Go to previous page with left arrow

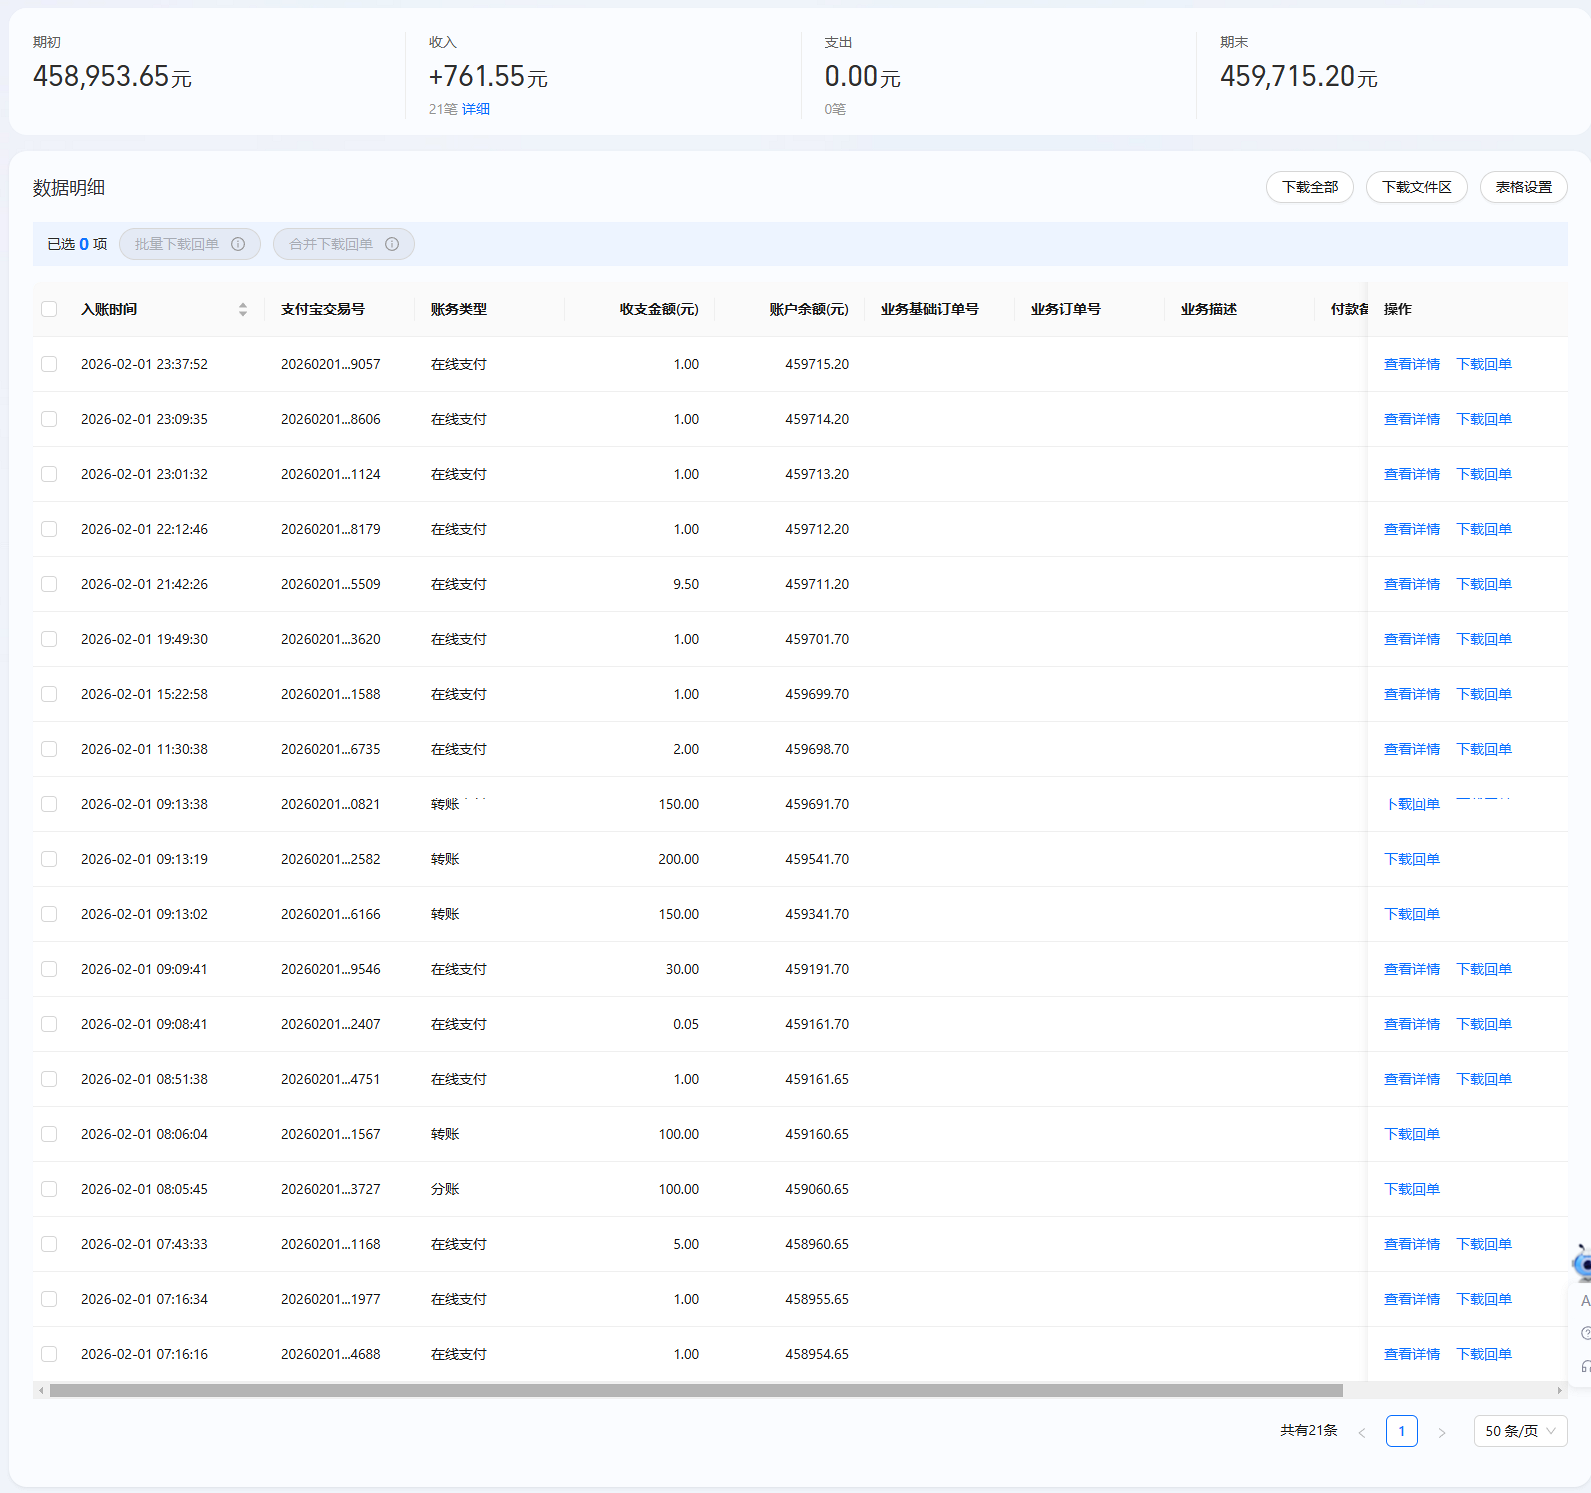(1361, 1432)
